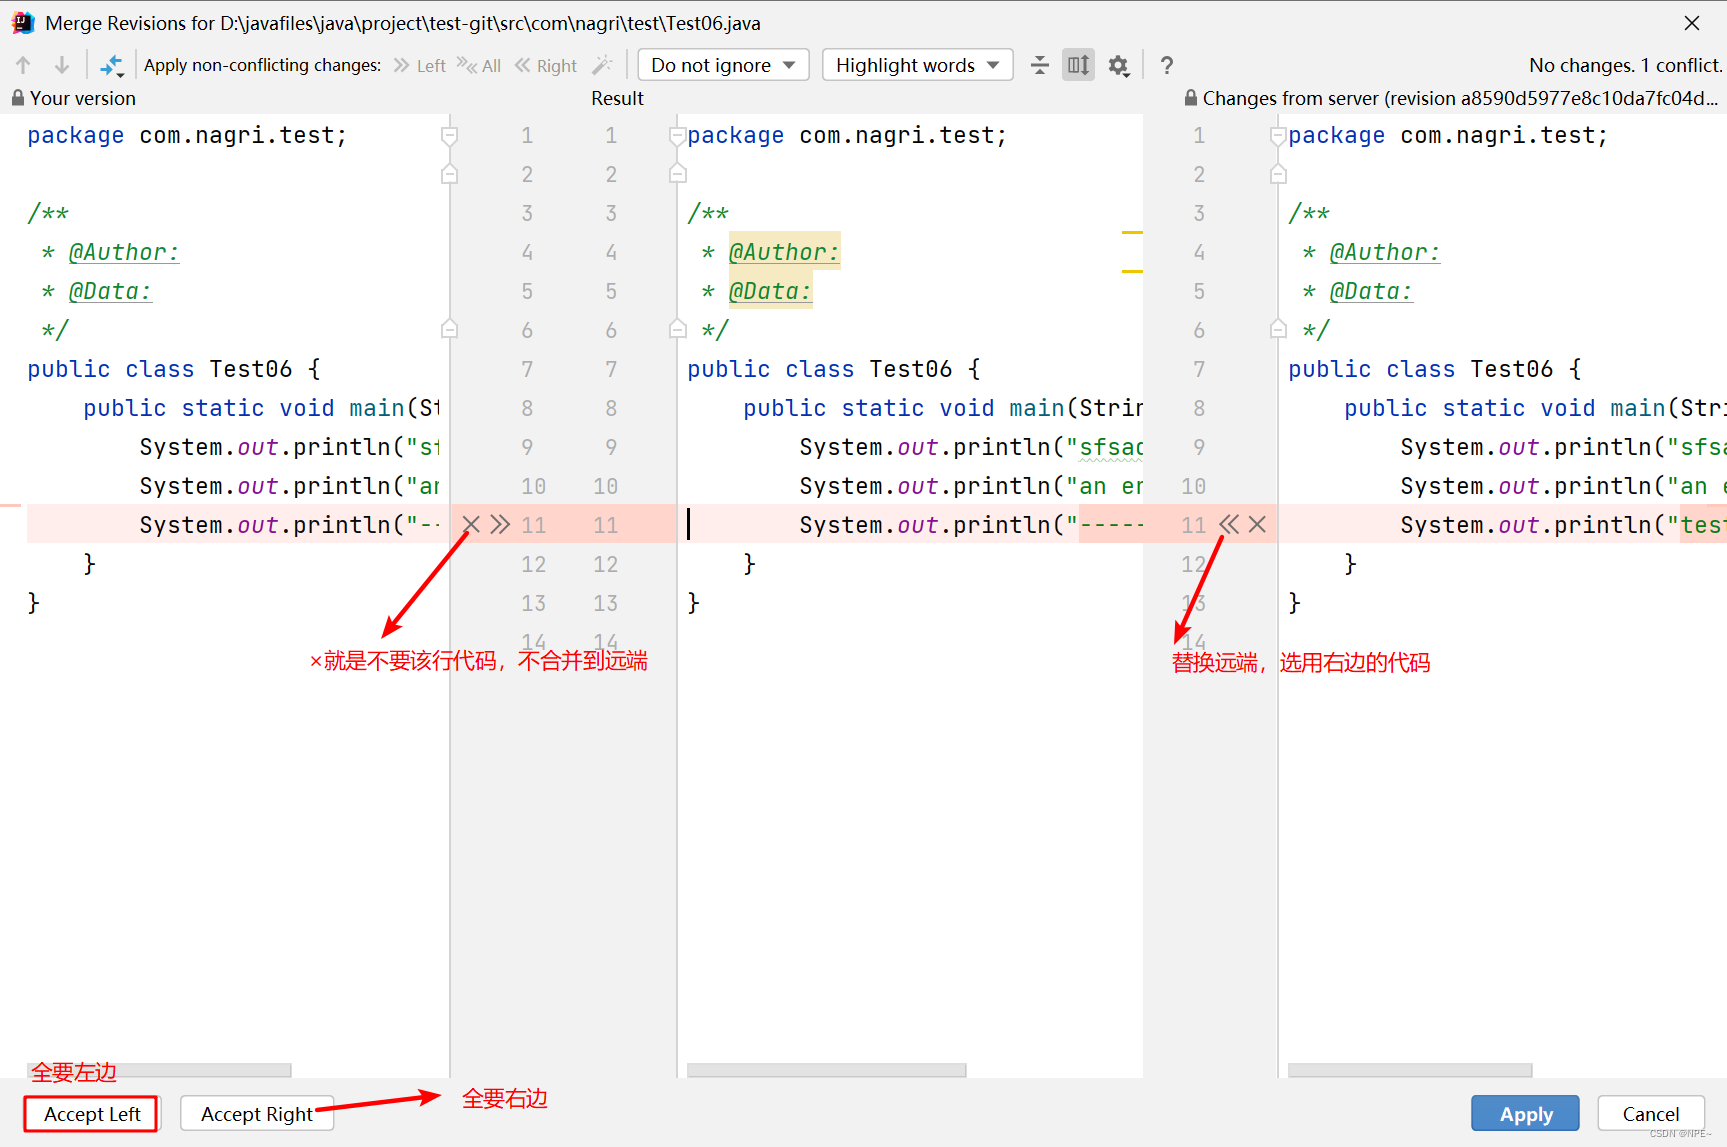The image size is (1727, 1147).
Task: Ignore right change on line 11 with X
Action: [x=1257, y=524]
